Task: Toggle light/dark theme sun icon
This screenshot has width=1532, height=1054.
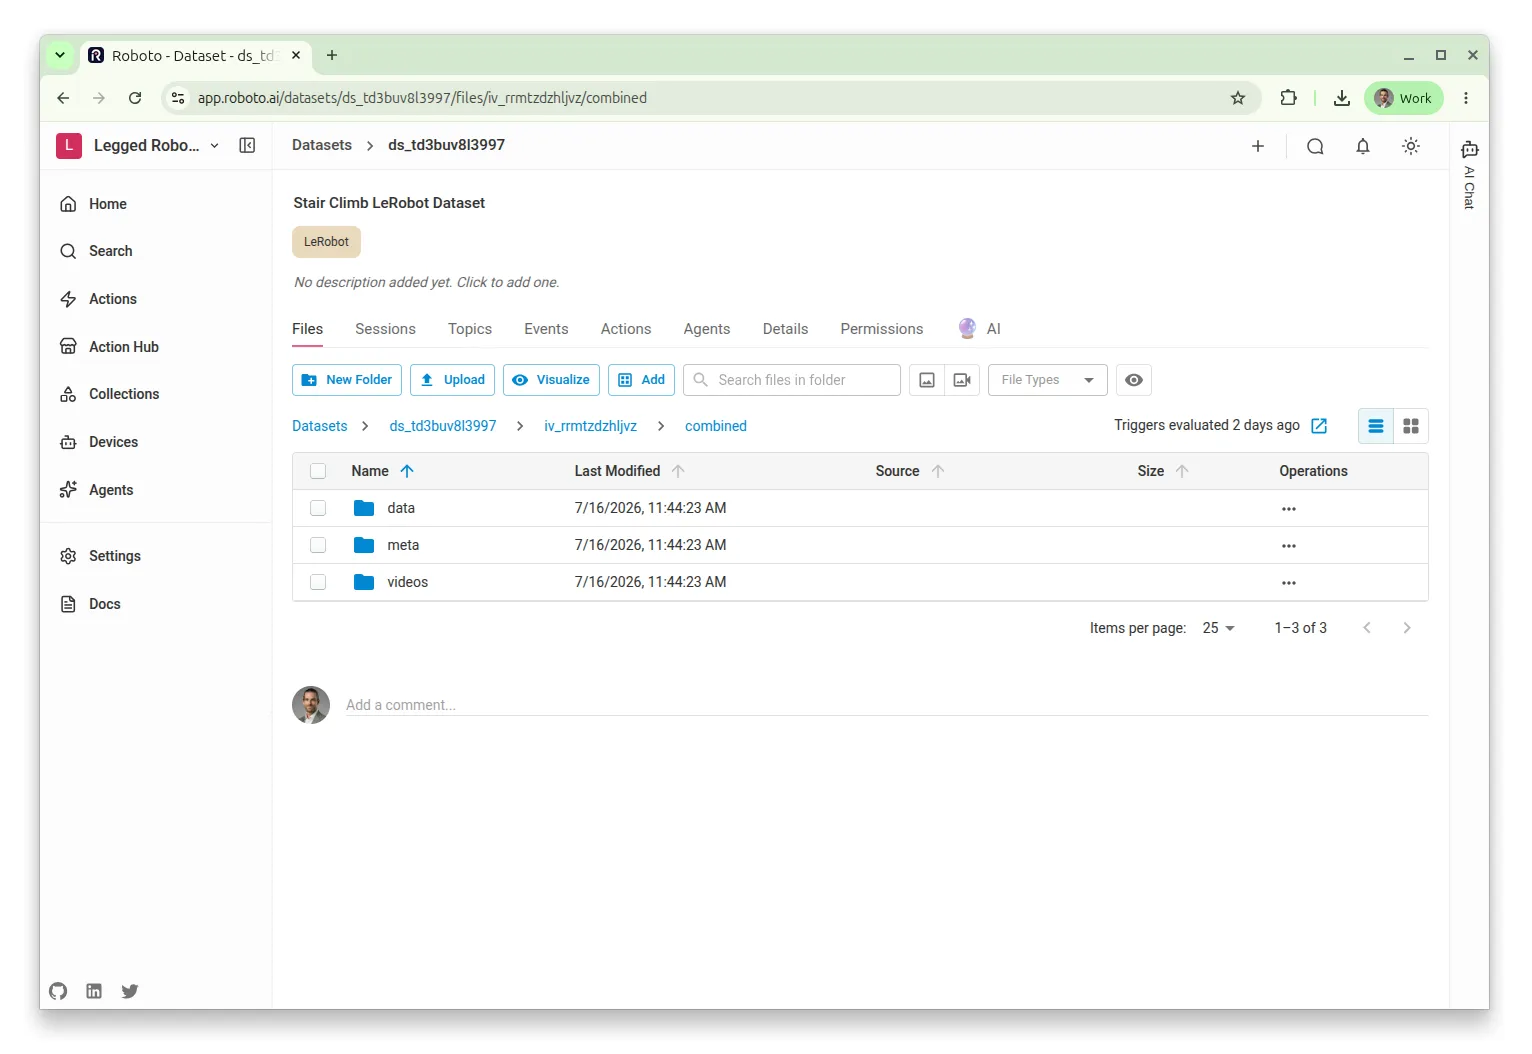Action: (1411, 146)
